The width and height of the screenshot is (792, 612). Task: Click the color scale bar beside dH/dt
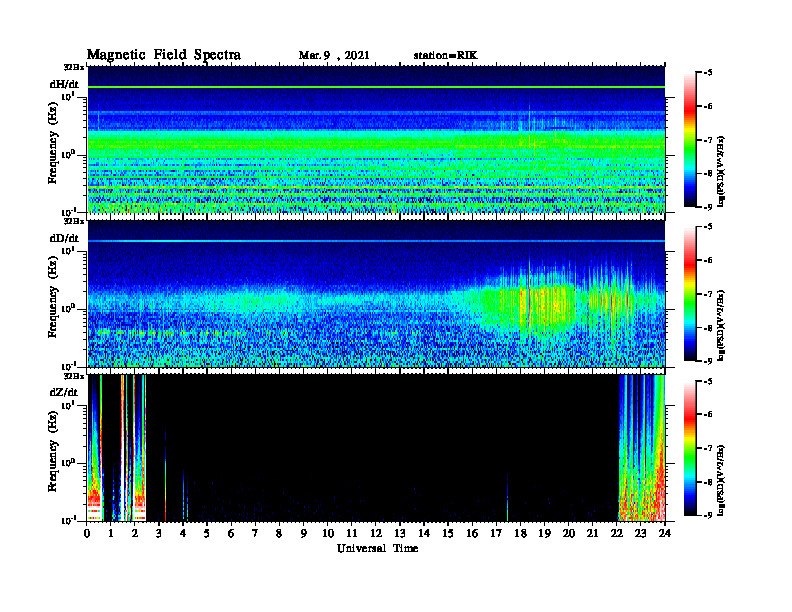coord(690,139)
